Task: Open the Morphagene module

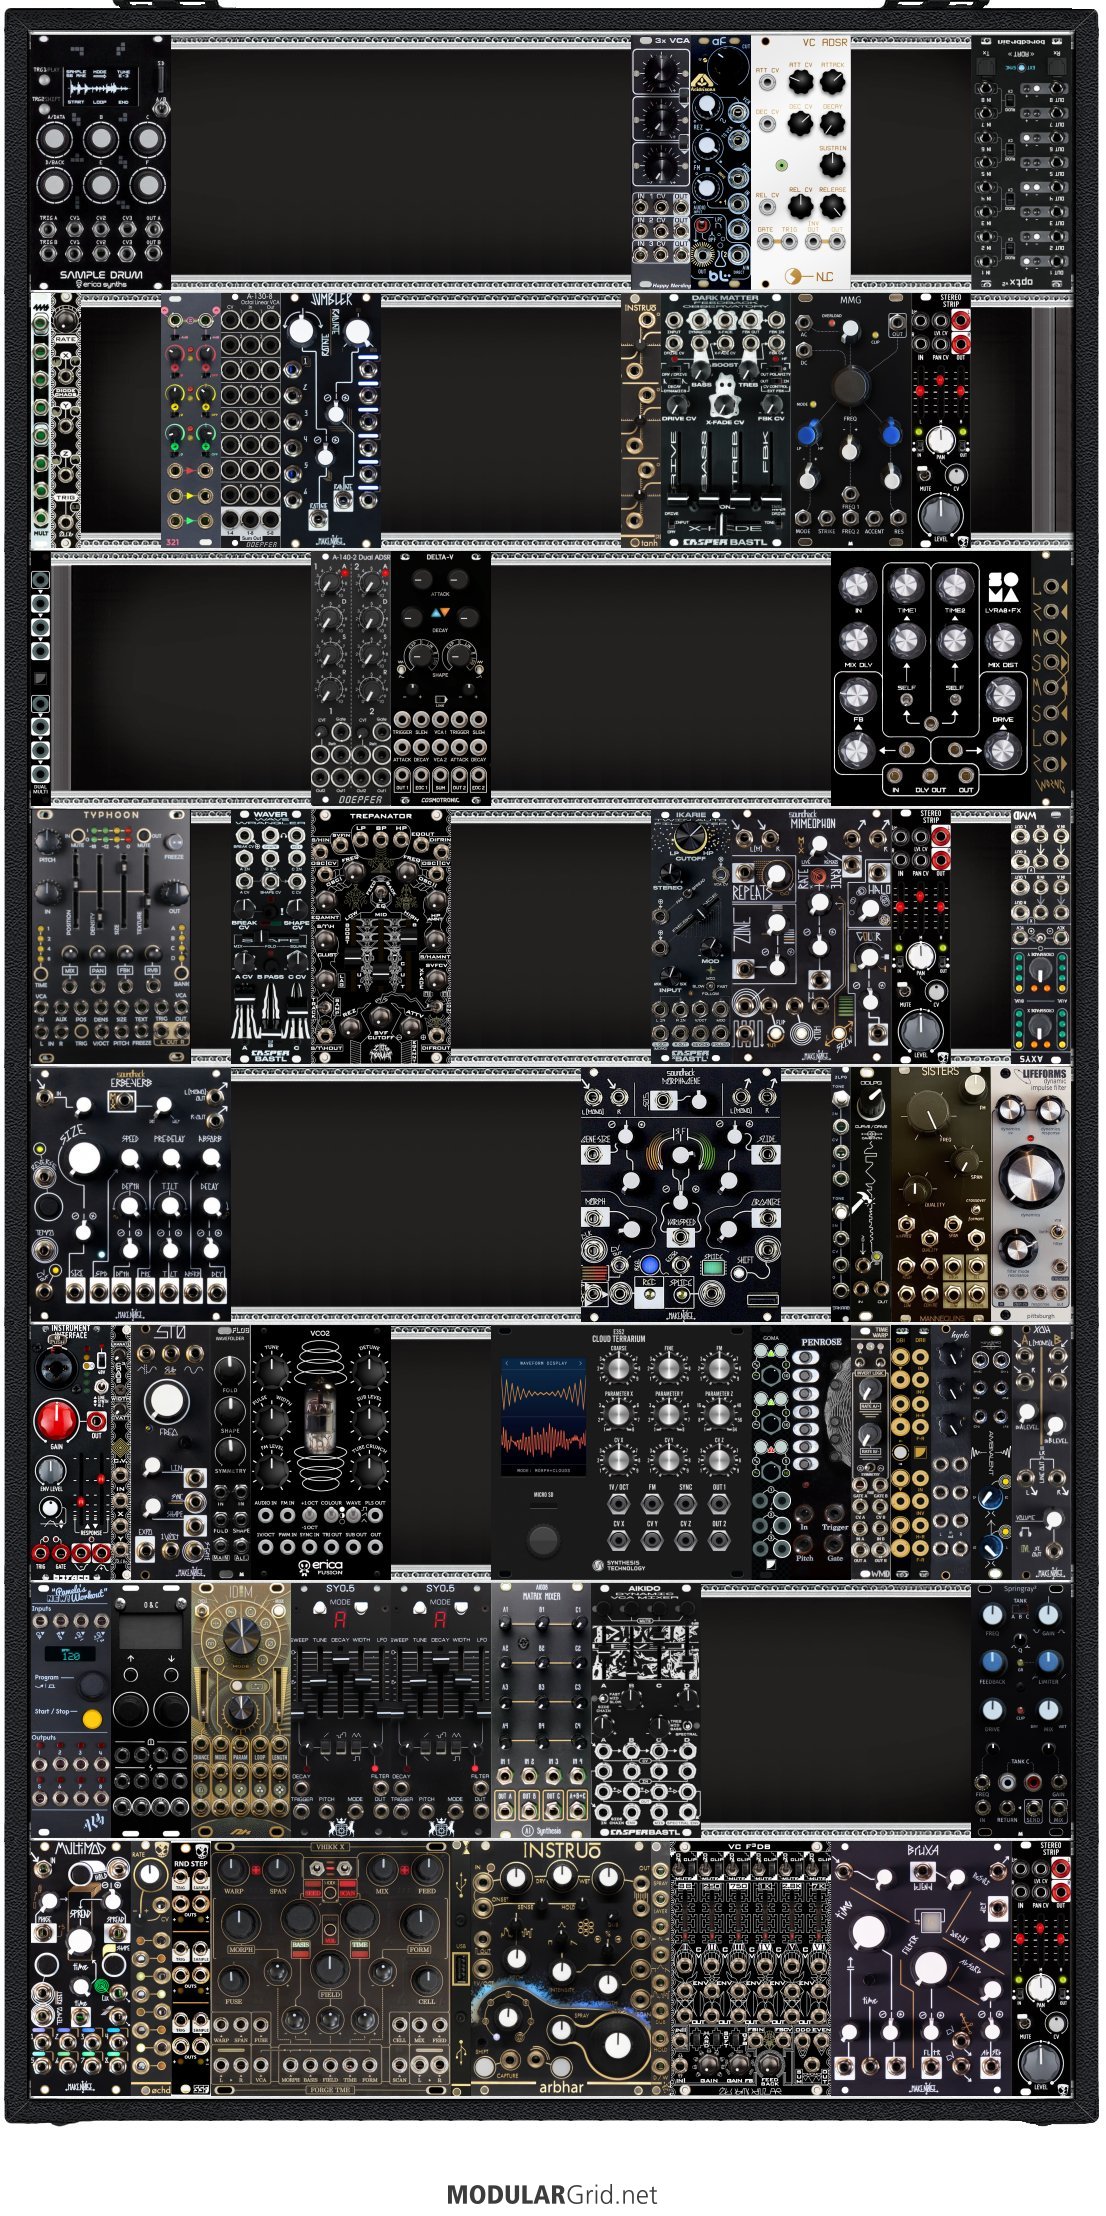Action: [681, 1193]
